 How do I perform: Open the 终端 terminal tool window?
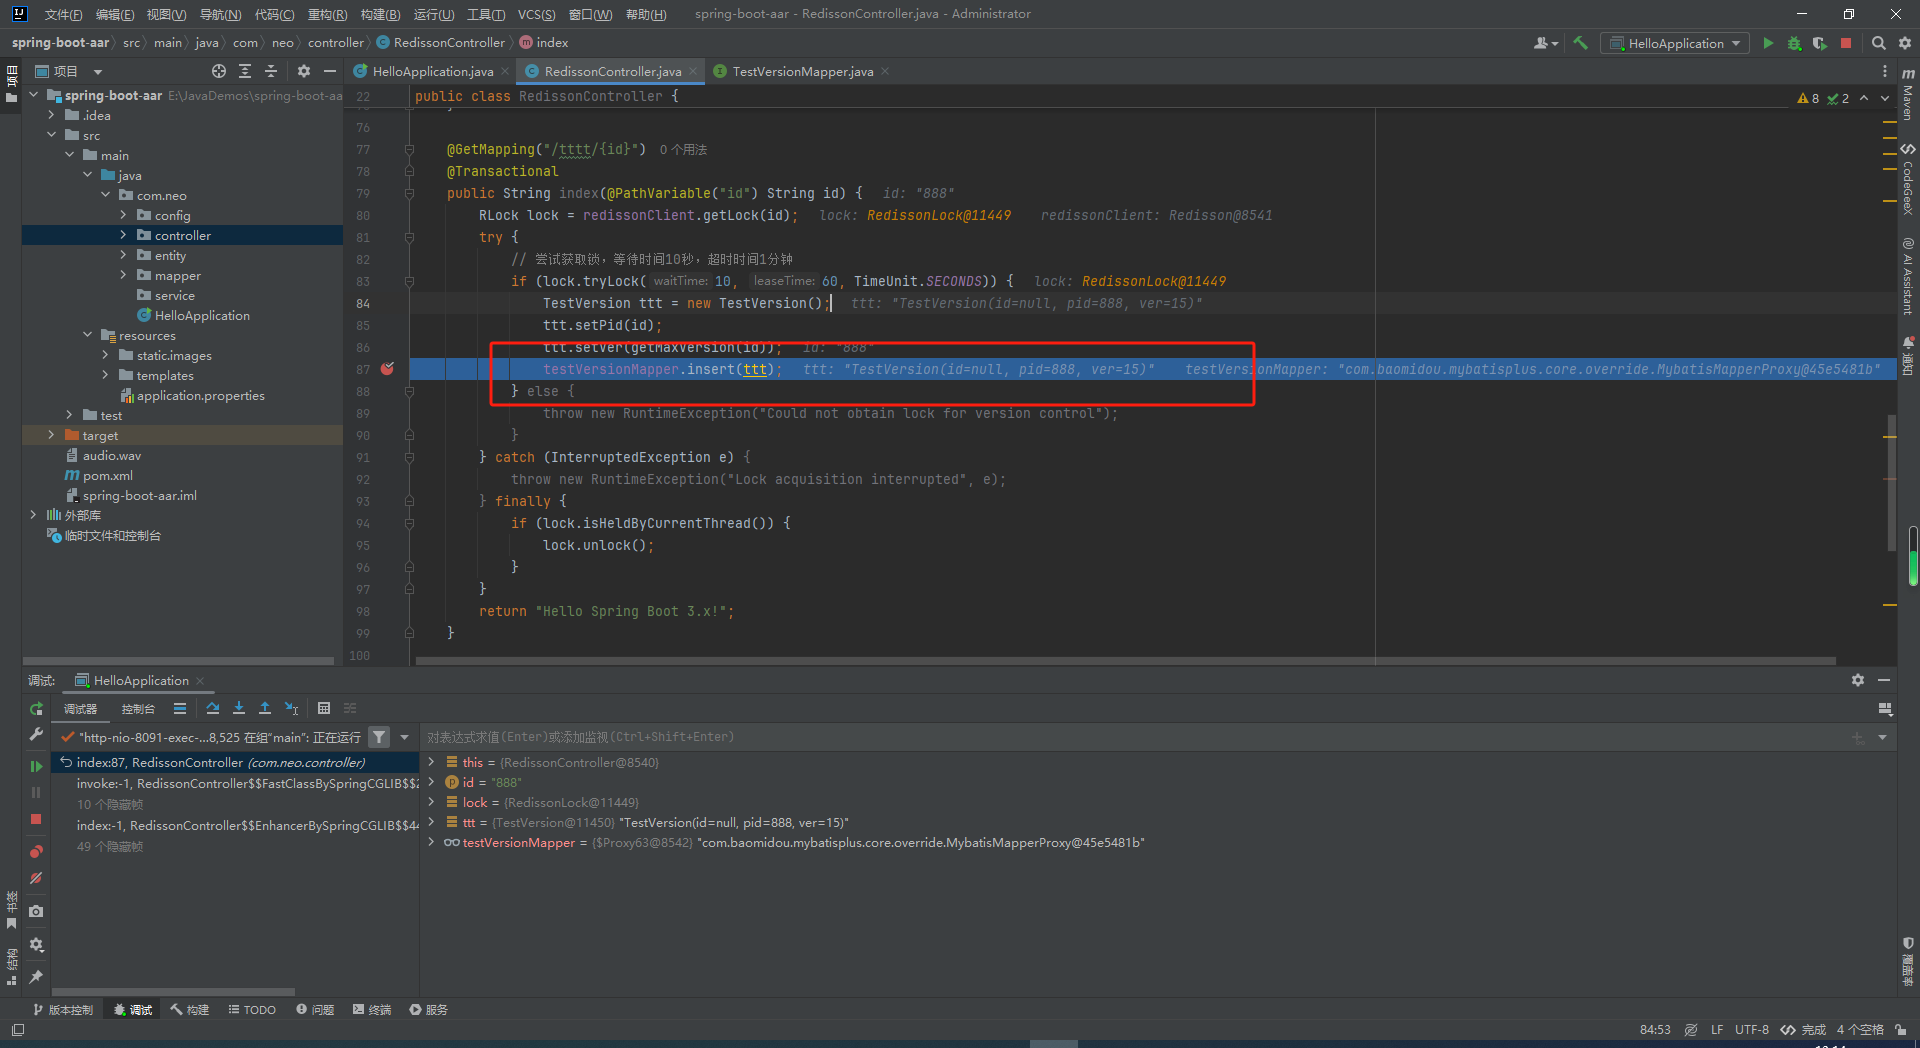point(372,1010)
